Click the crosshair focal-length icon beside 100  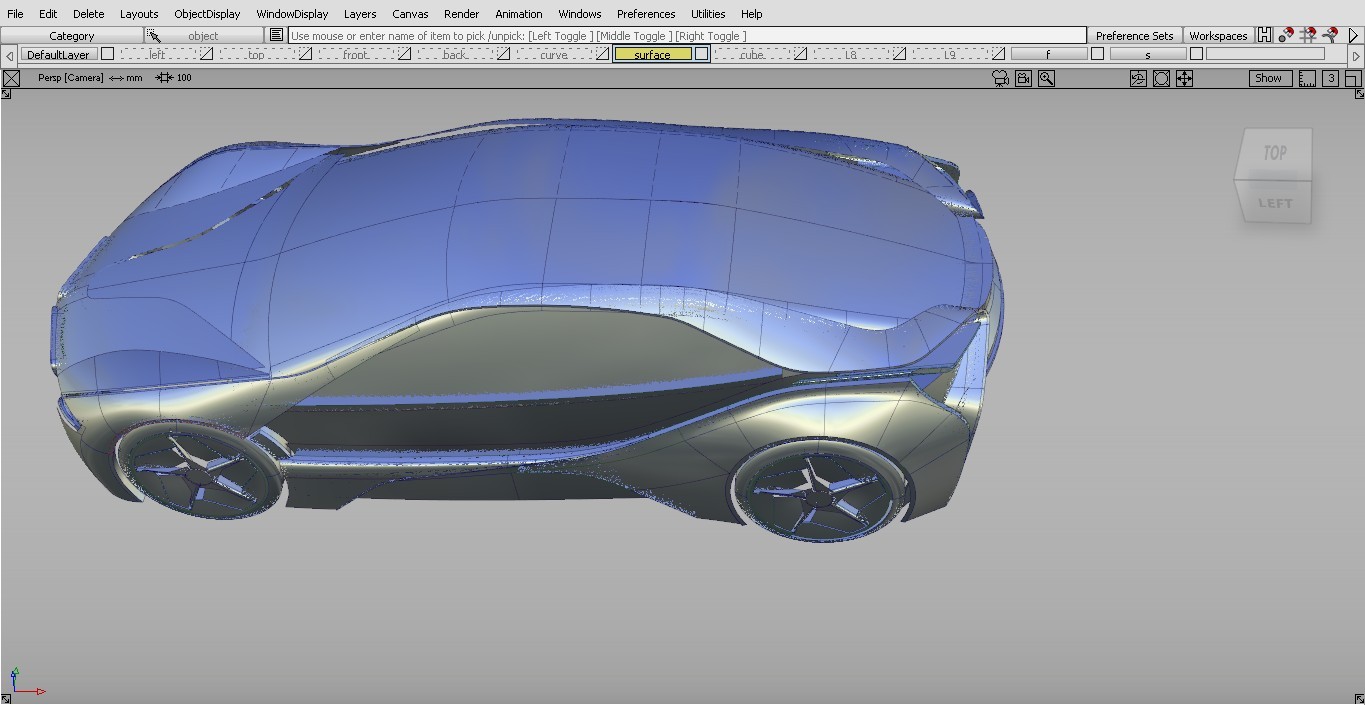pyautogui.click(x=164, y=77)
